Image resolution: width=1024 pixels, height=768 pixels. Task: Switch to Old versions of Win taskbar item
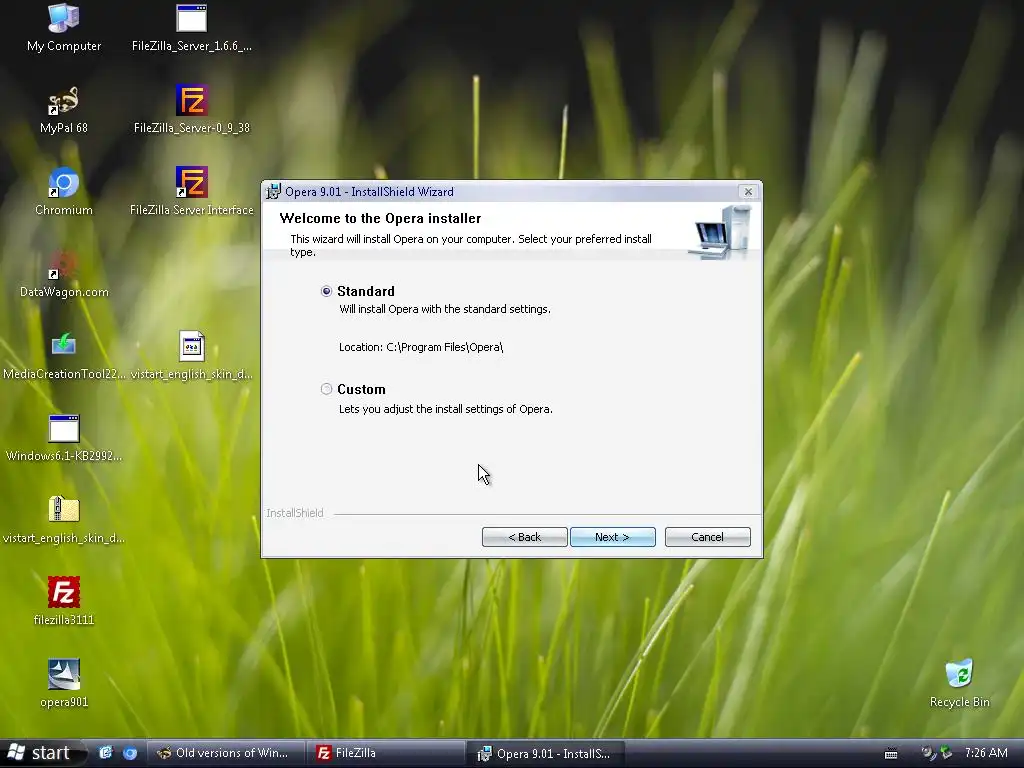point(225,753)
